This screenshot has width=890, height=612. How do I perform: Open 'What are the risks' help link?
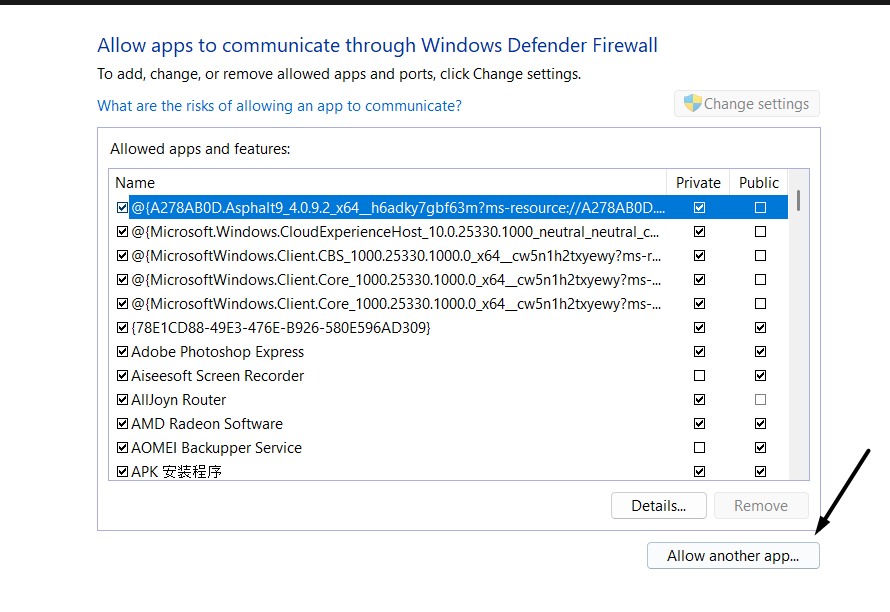279,106
